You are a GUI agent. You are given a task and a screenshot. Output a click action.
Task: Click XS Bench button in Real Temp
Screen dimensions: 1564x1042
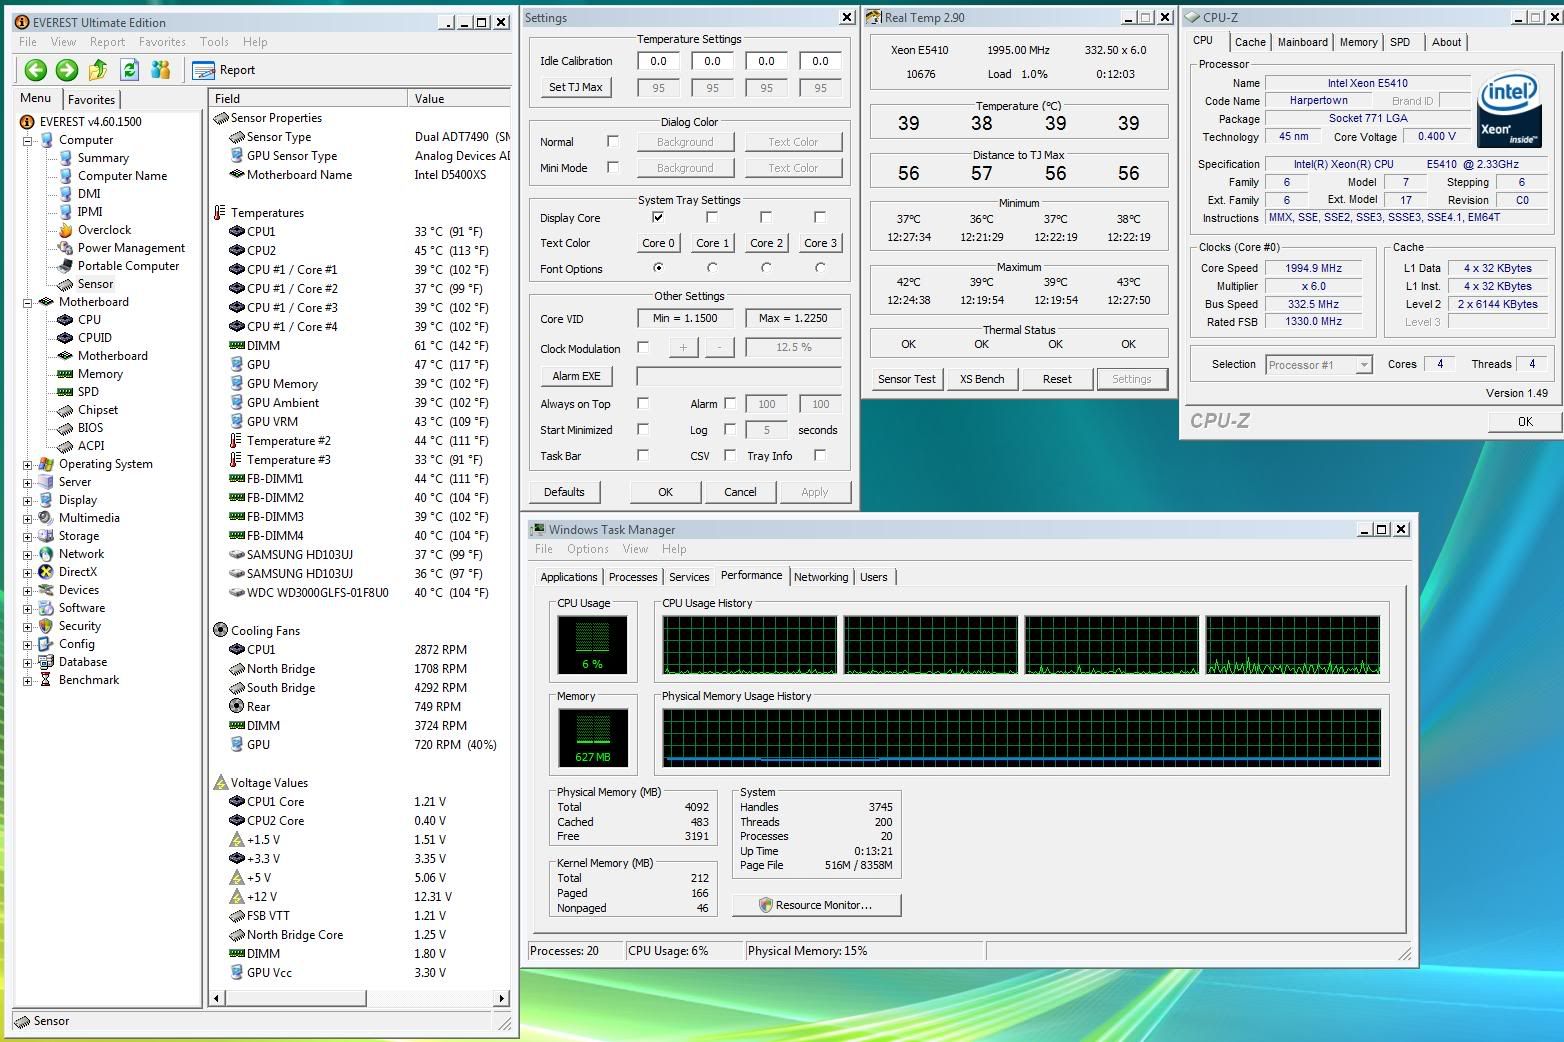coord(982,379)
